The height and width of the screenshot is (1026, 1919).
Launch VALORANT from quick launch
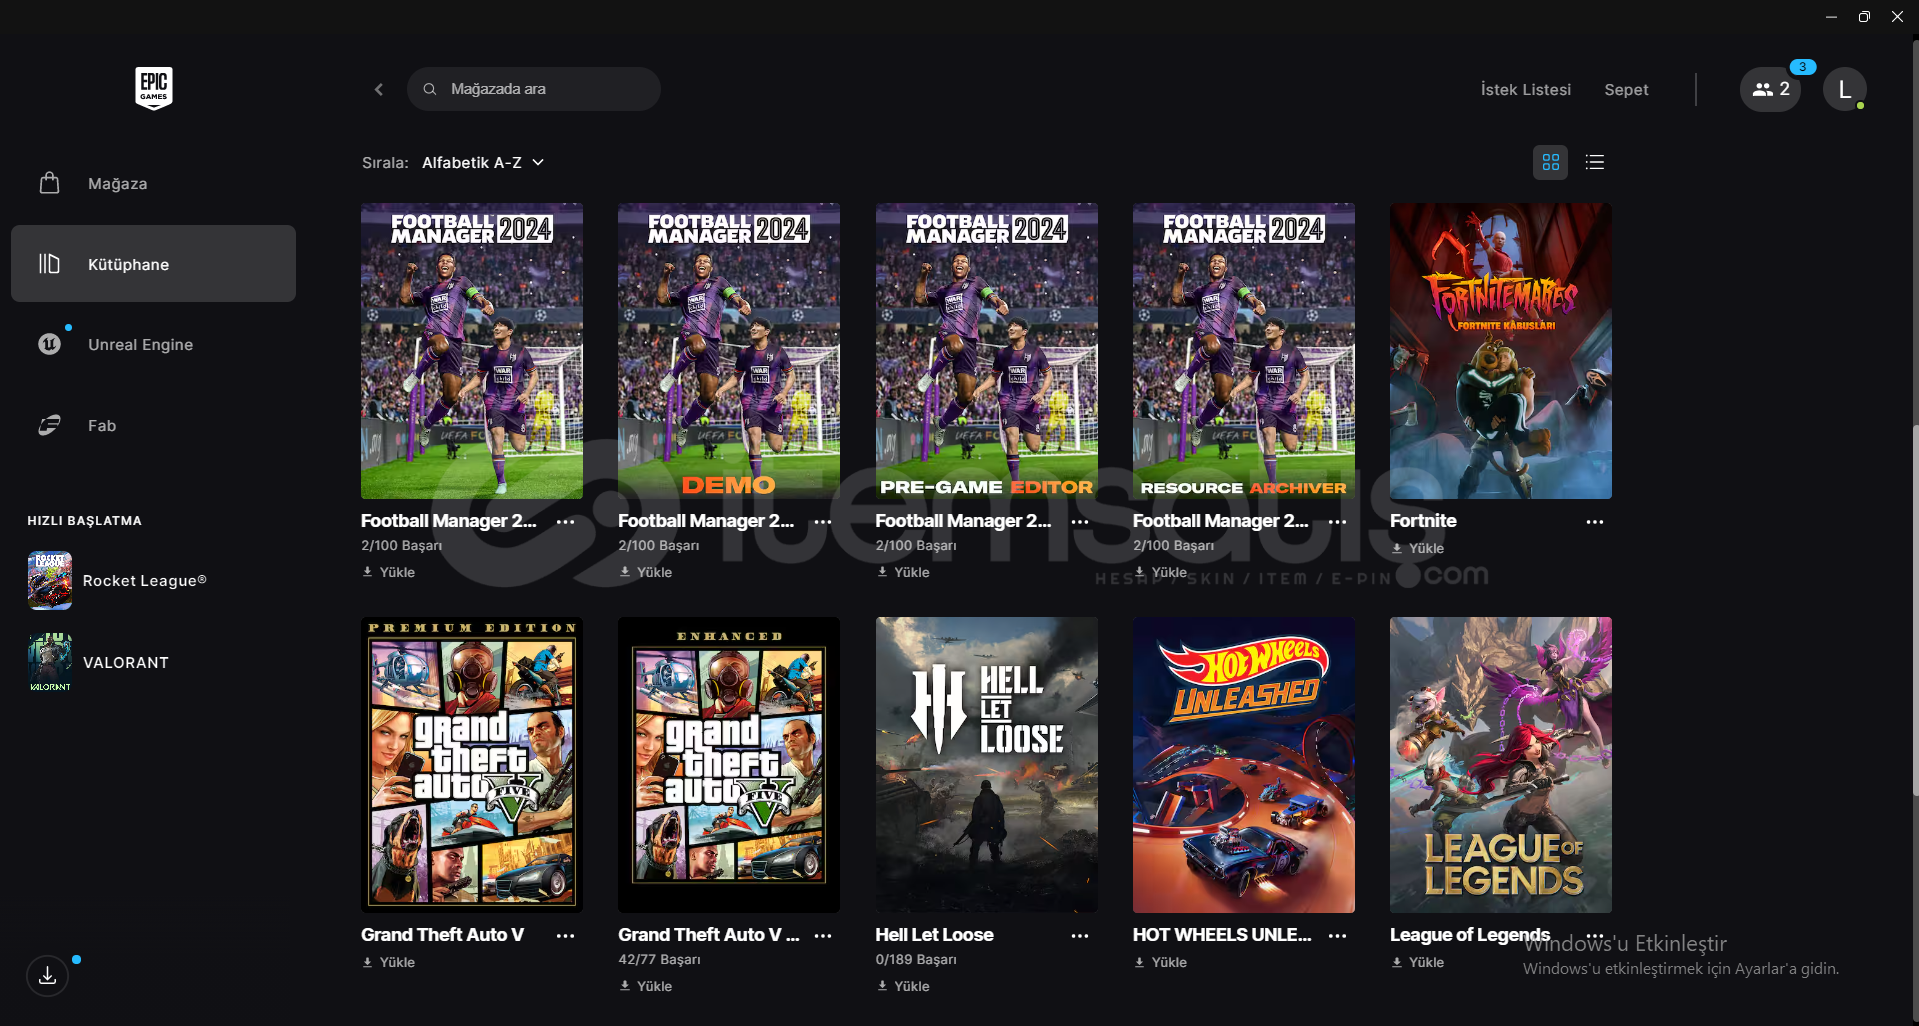99,663
